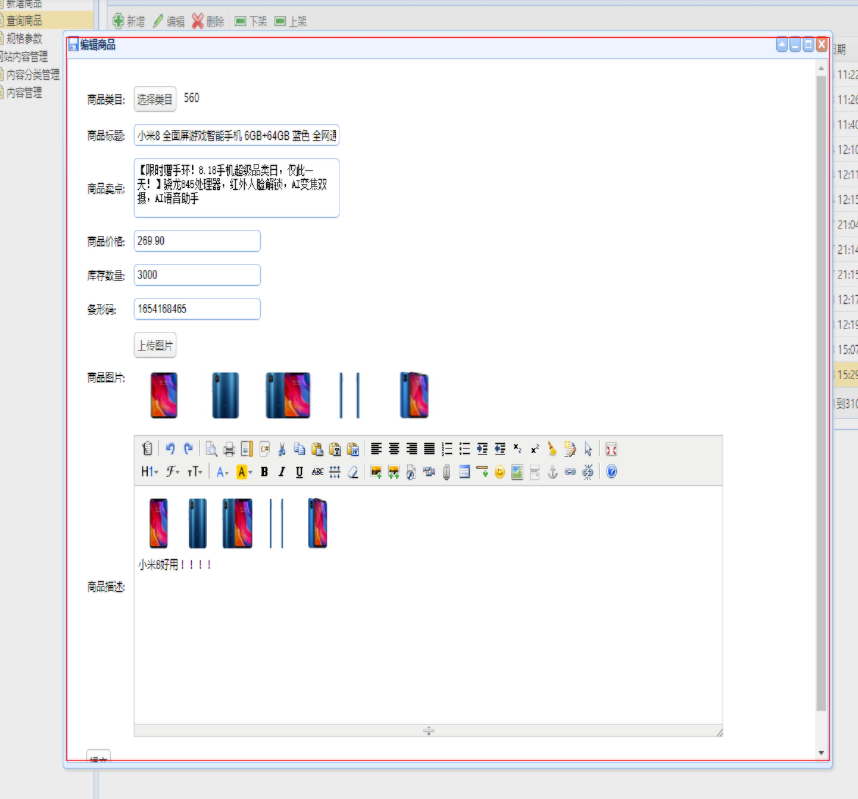
Task: Click the cut scissors icon
Action: point(282,449)
